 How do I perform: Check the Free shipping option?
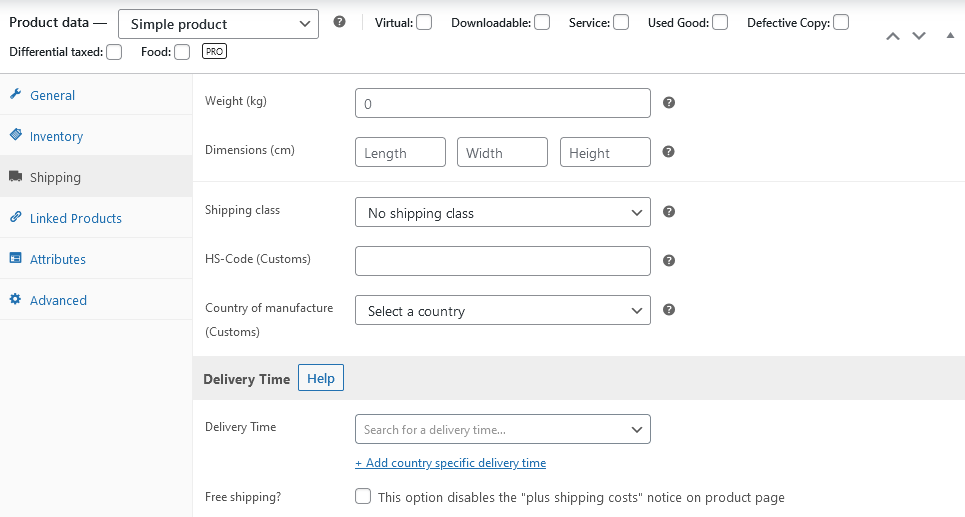pos(363,496)
